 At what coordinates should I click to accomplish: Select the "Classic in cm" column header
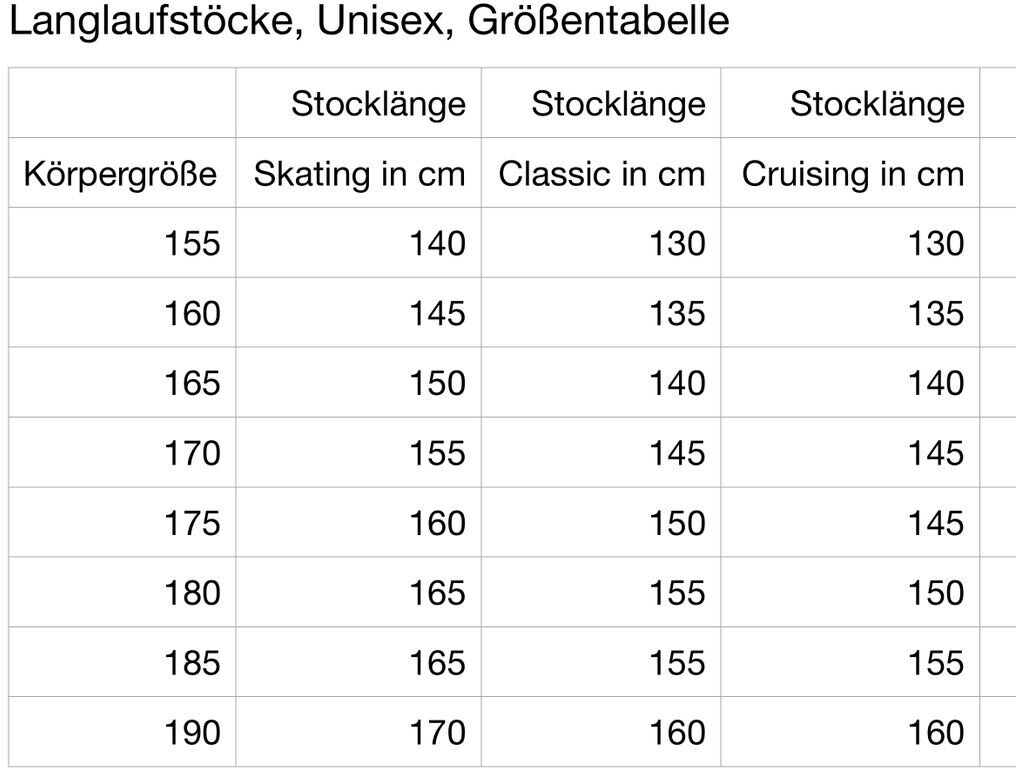602,174
